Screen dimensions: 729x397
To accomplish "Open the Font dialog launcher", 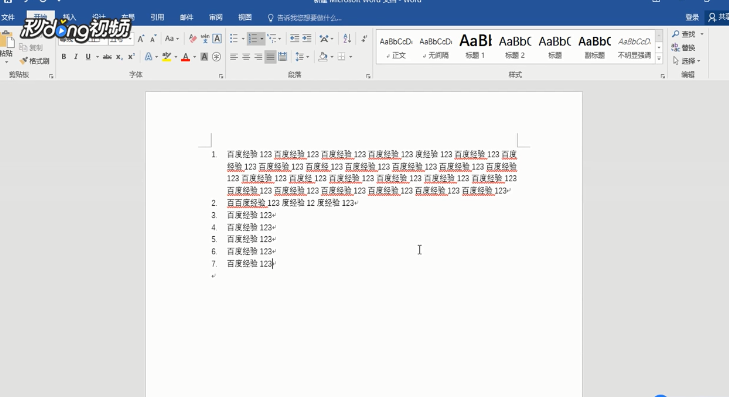I will (221, 76).
